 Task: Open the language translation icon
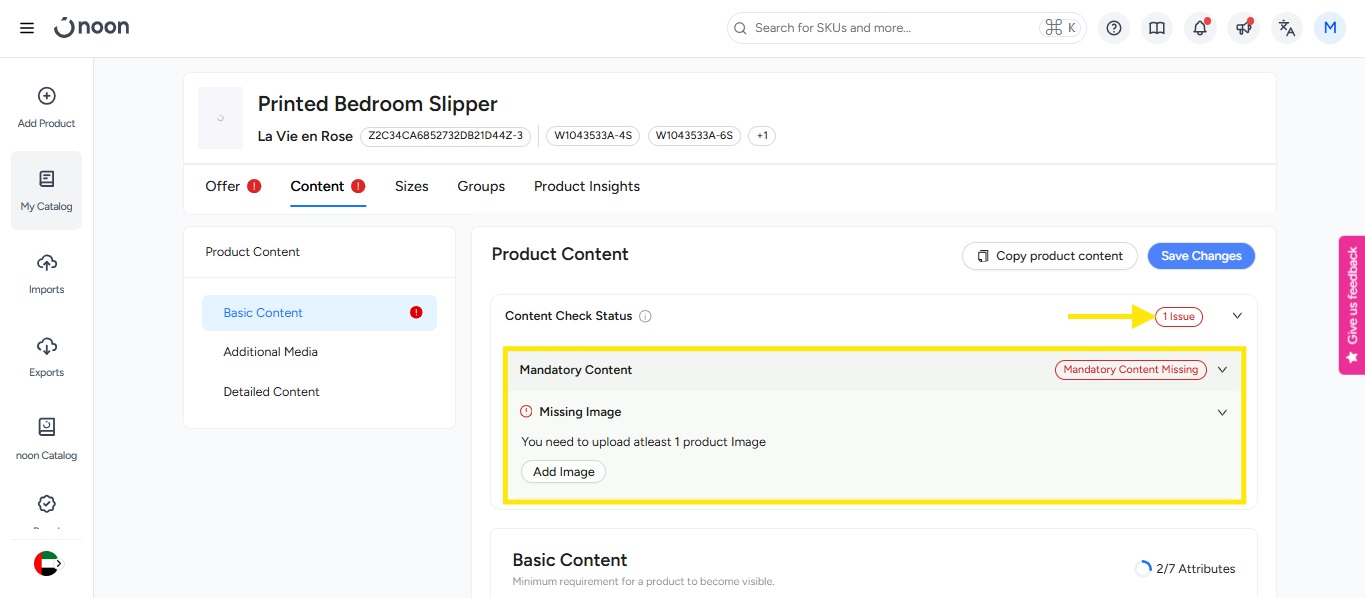point(1287,28)
